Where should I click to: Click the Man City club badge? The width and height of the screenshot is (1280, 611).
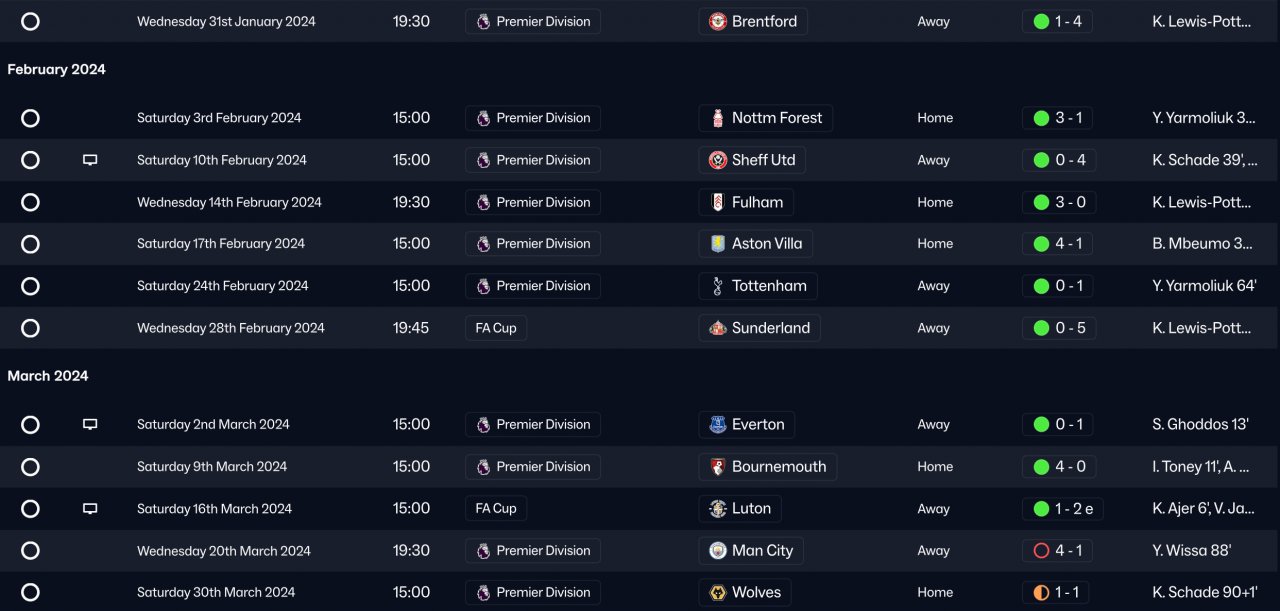pyautogui.click(x=717, y=551)
